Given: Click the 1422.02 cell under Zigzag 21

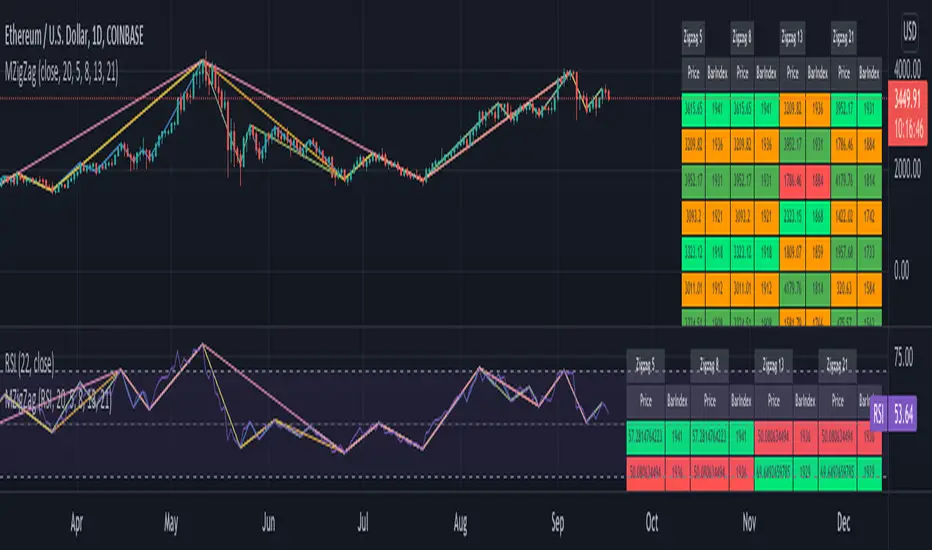Looking at the screenshot, I should click(844, 217).
